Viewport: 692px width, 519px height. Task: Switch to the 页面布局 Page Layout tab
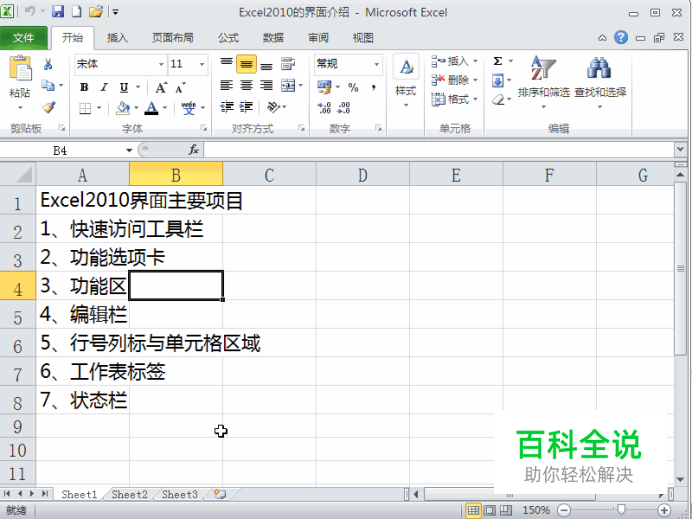[173, 38]
